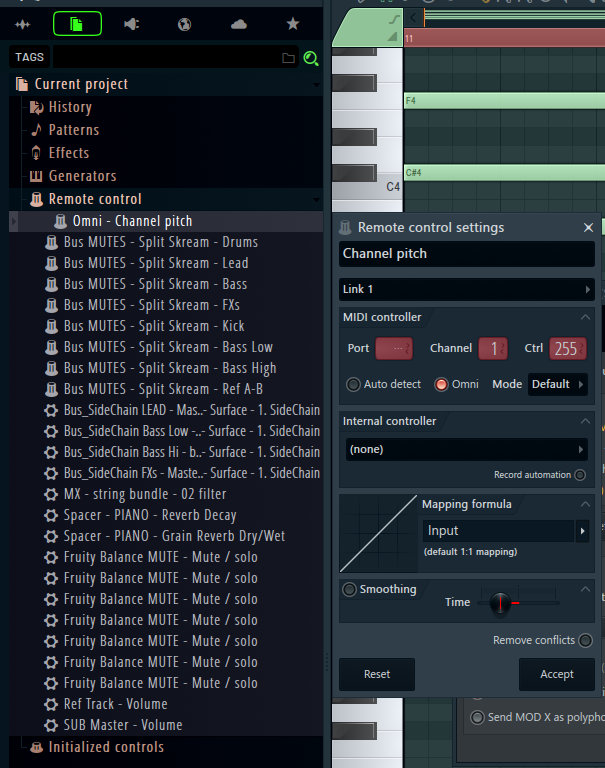Enable the Auto detect option
The height and width of the screenshot is (768, 605).
354,384
